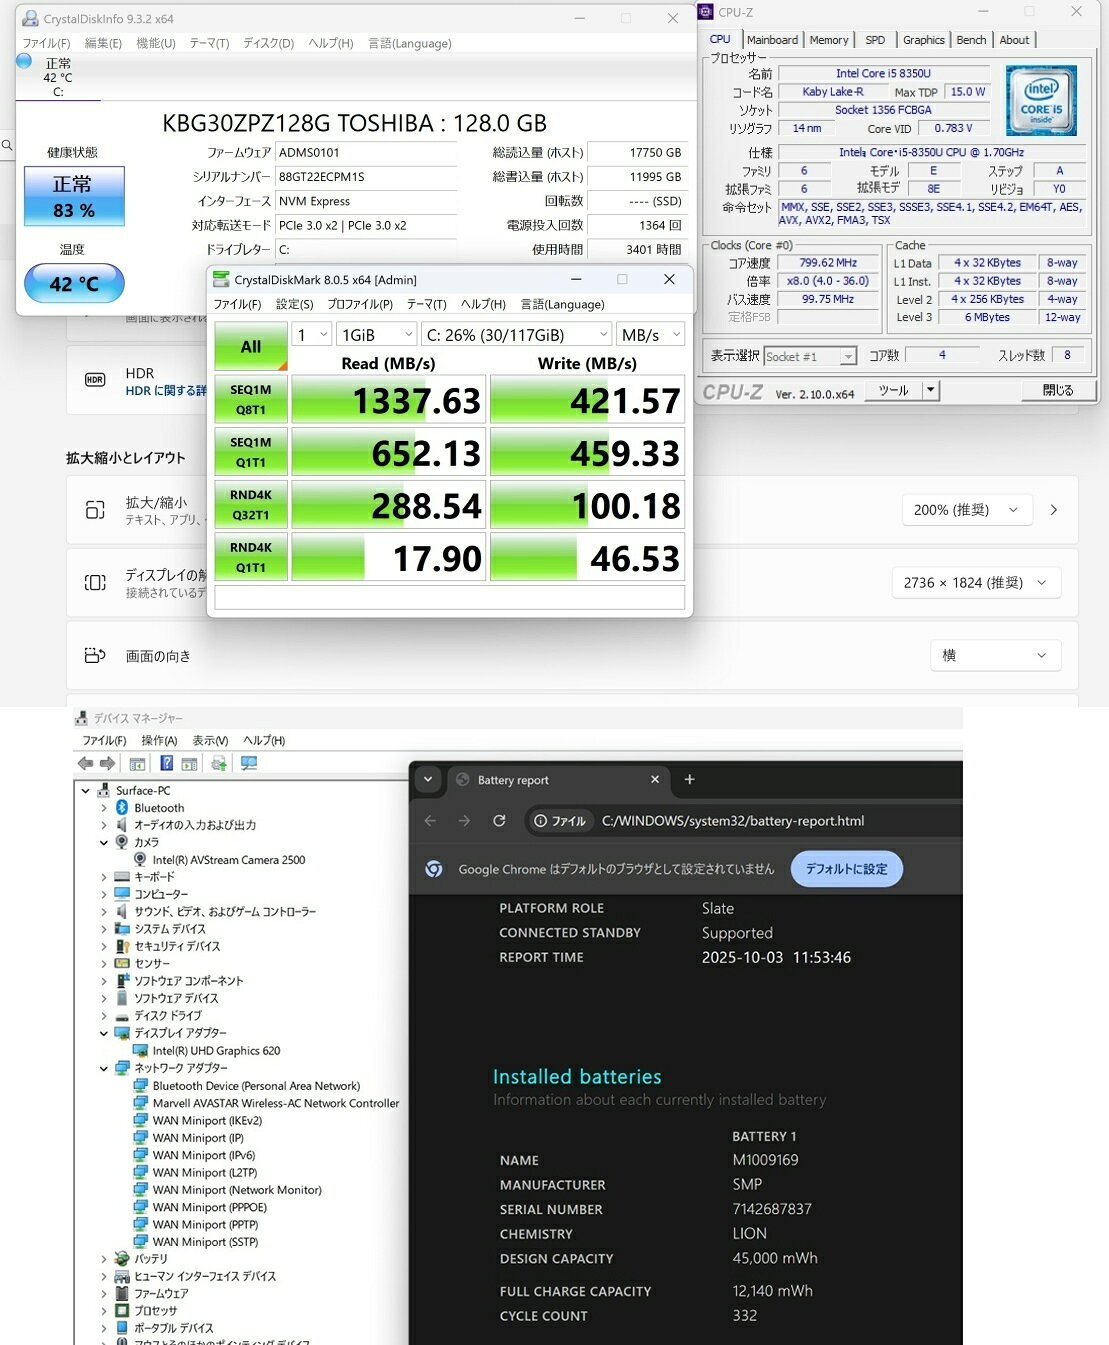Screen dimensions: 1109x1345
Task: Open the MB/s unit dropdown in CrystalDiskMark
Action: 650,335
